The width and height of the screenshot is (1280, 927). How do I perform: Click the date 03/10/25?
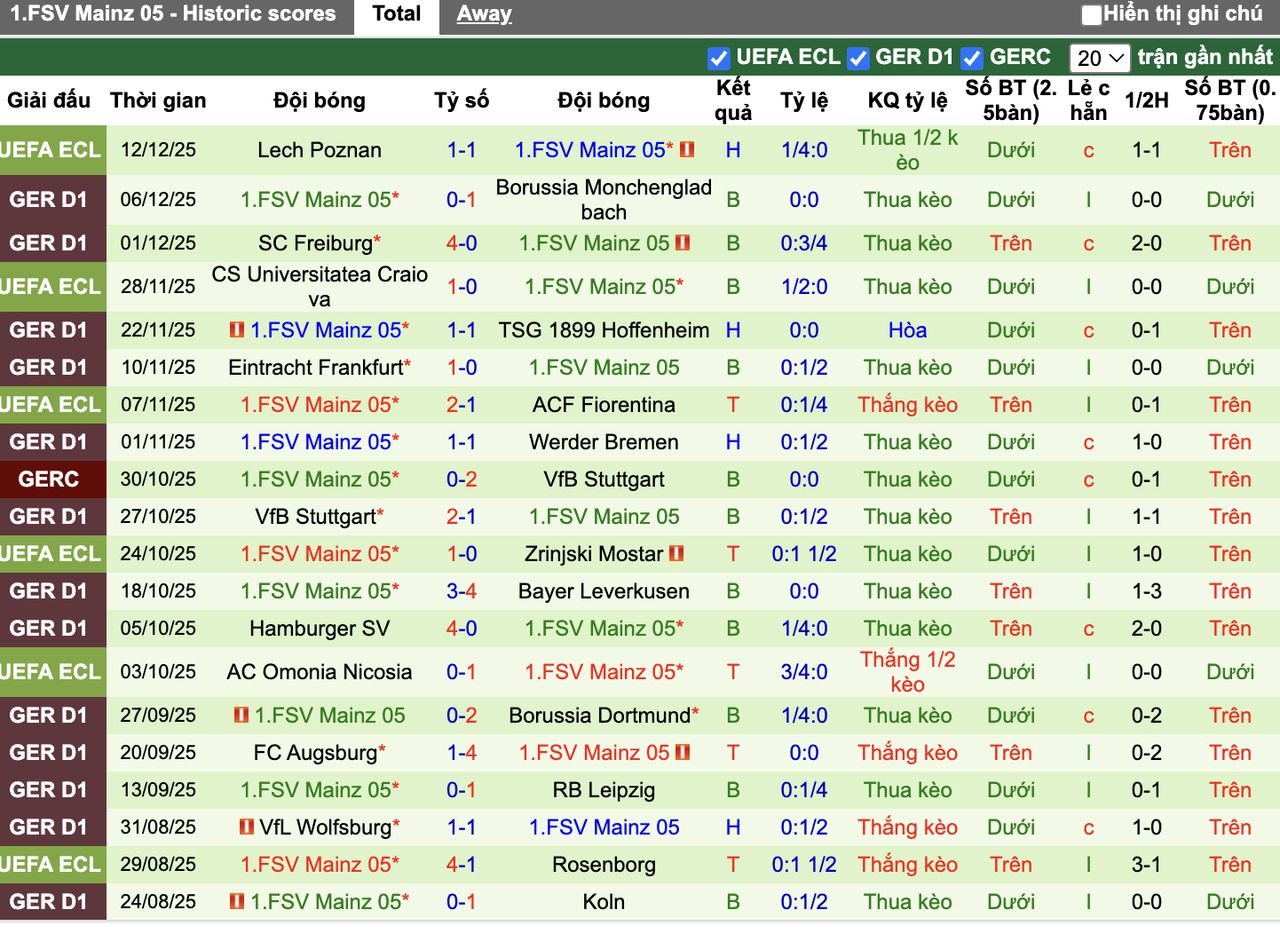(158, 672)
